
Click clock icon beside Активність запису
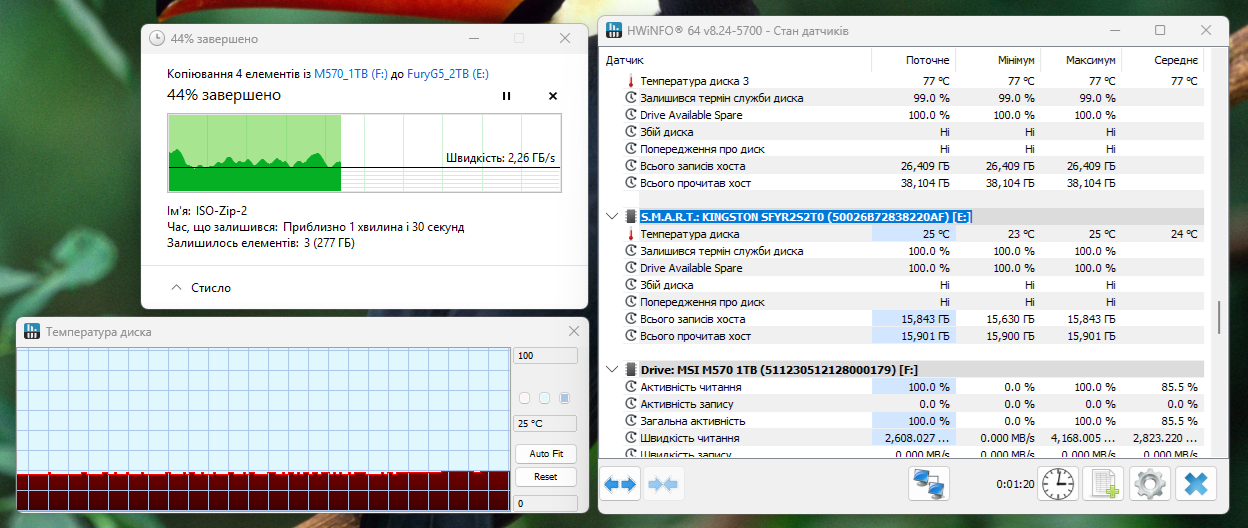(x=630, y=404)
